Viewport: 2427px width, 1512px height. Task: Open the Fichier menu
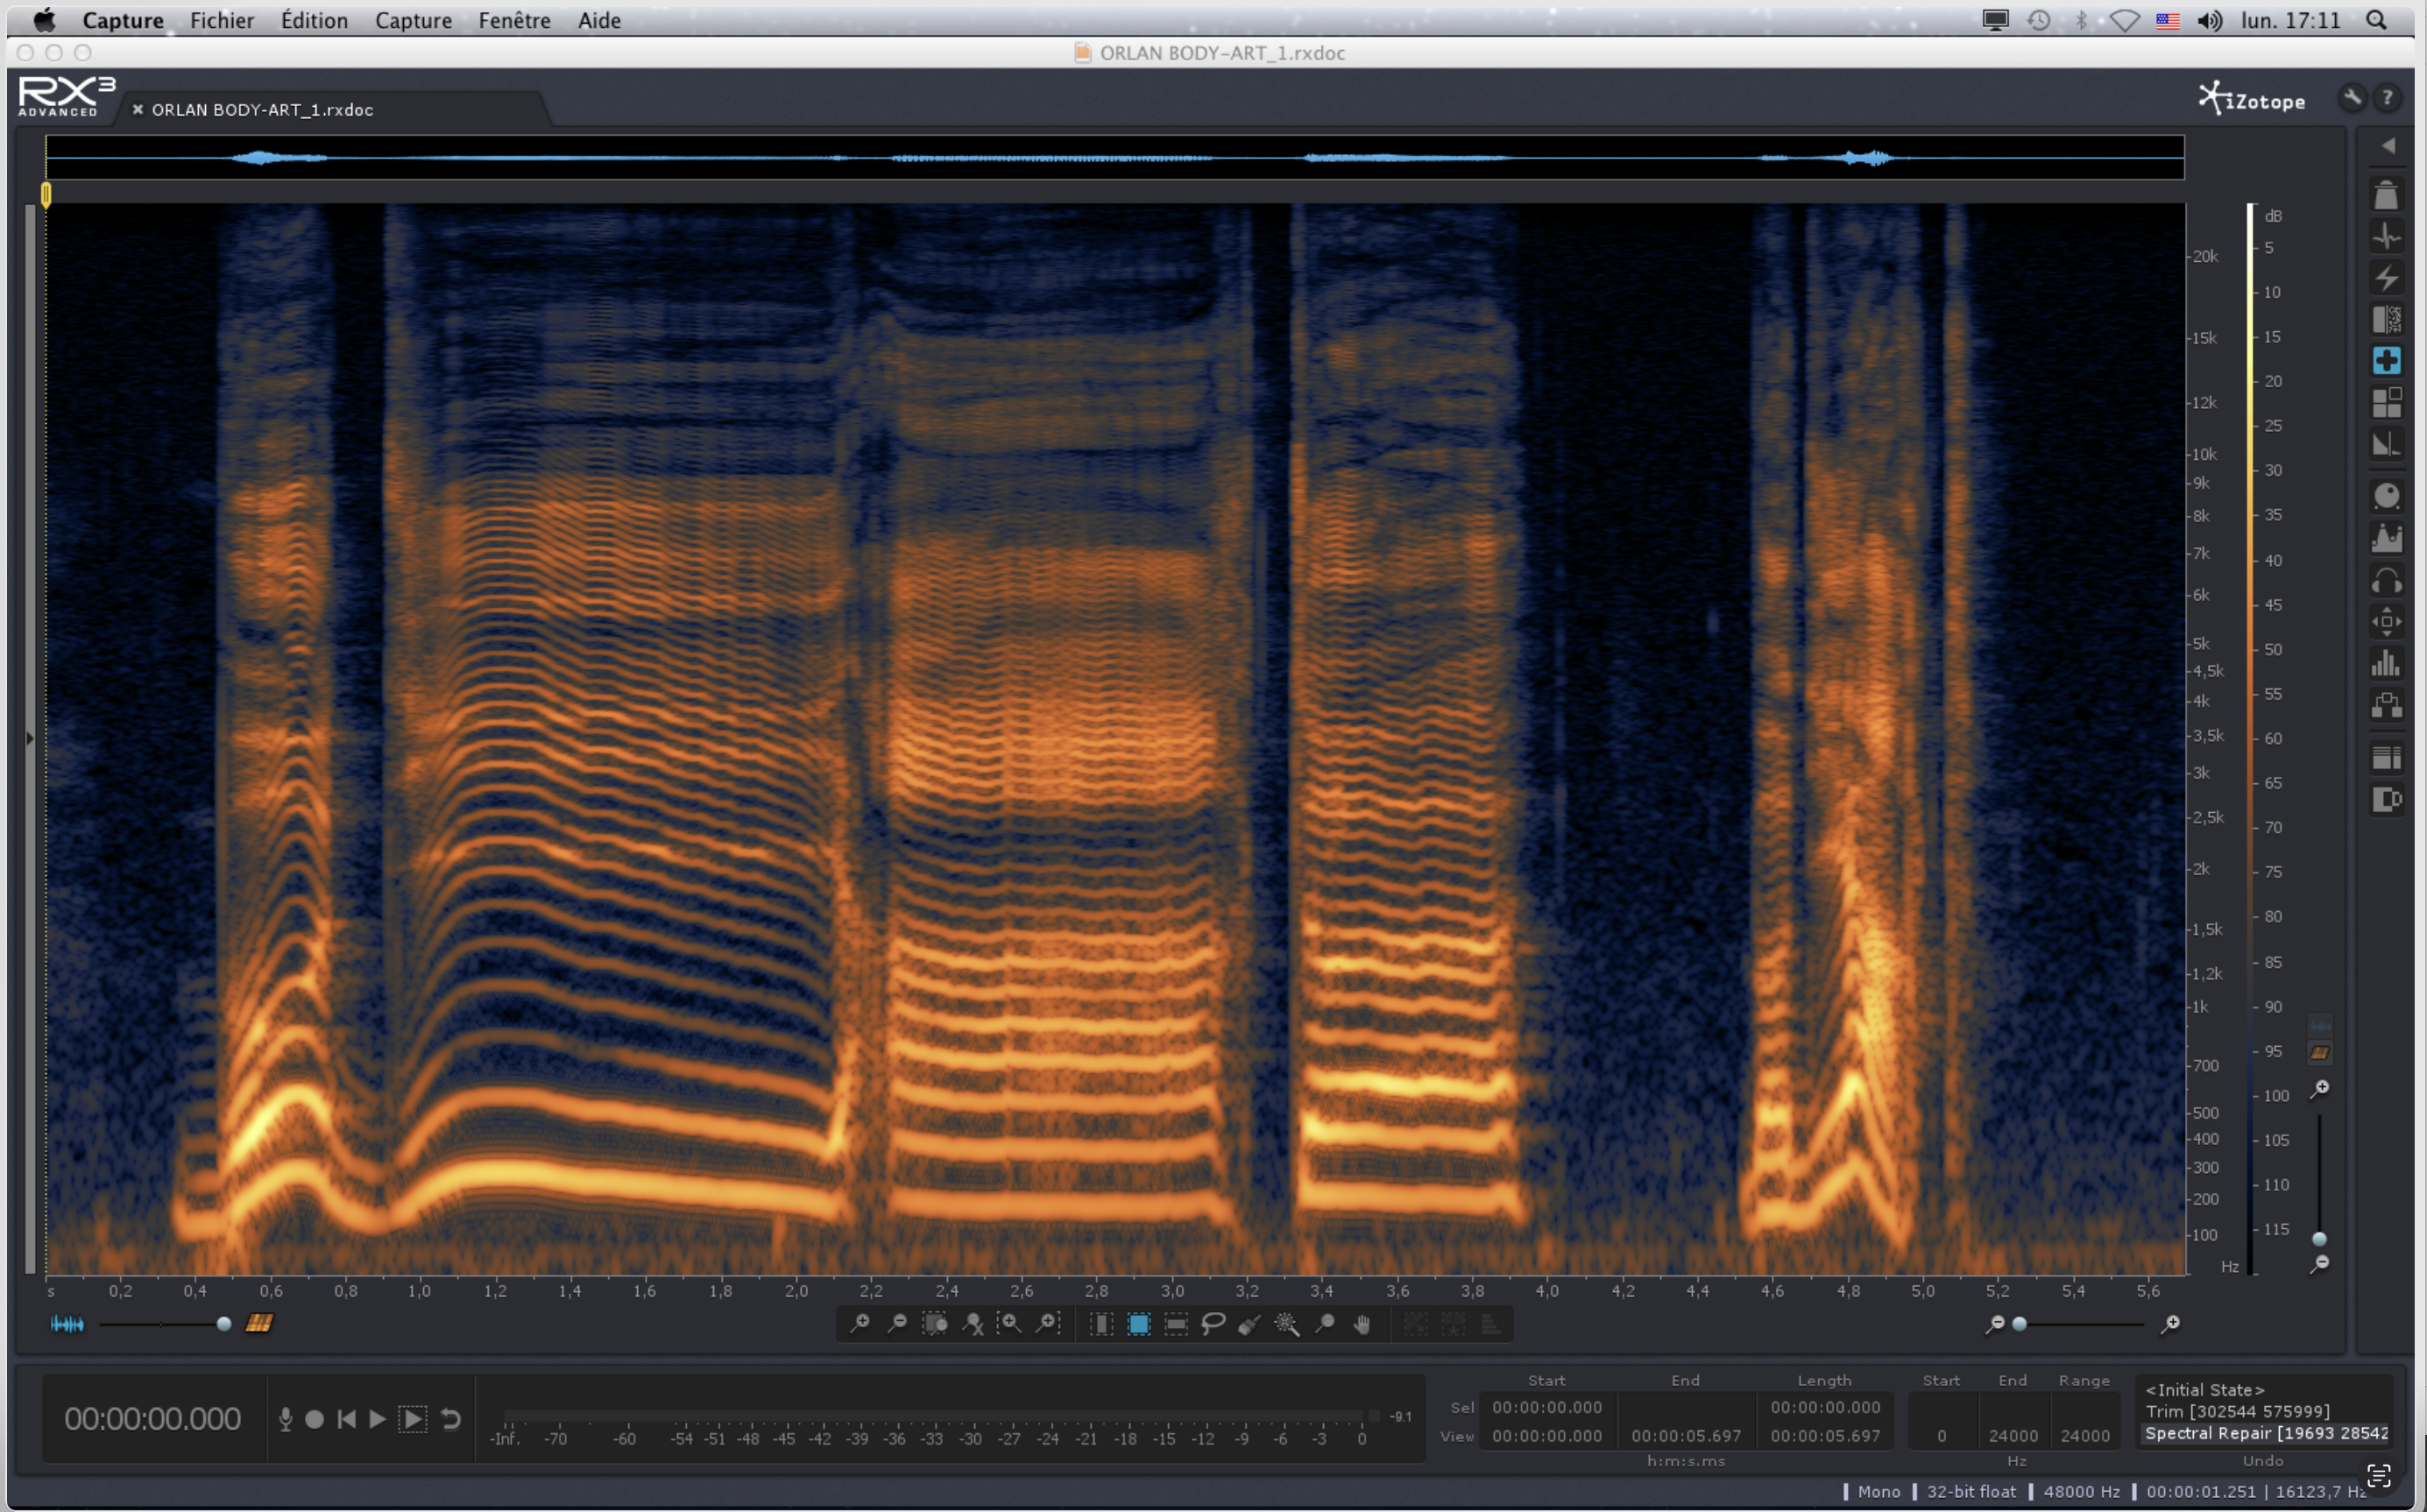[221, 20]
